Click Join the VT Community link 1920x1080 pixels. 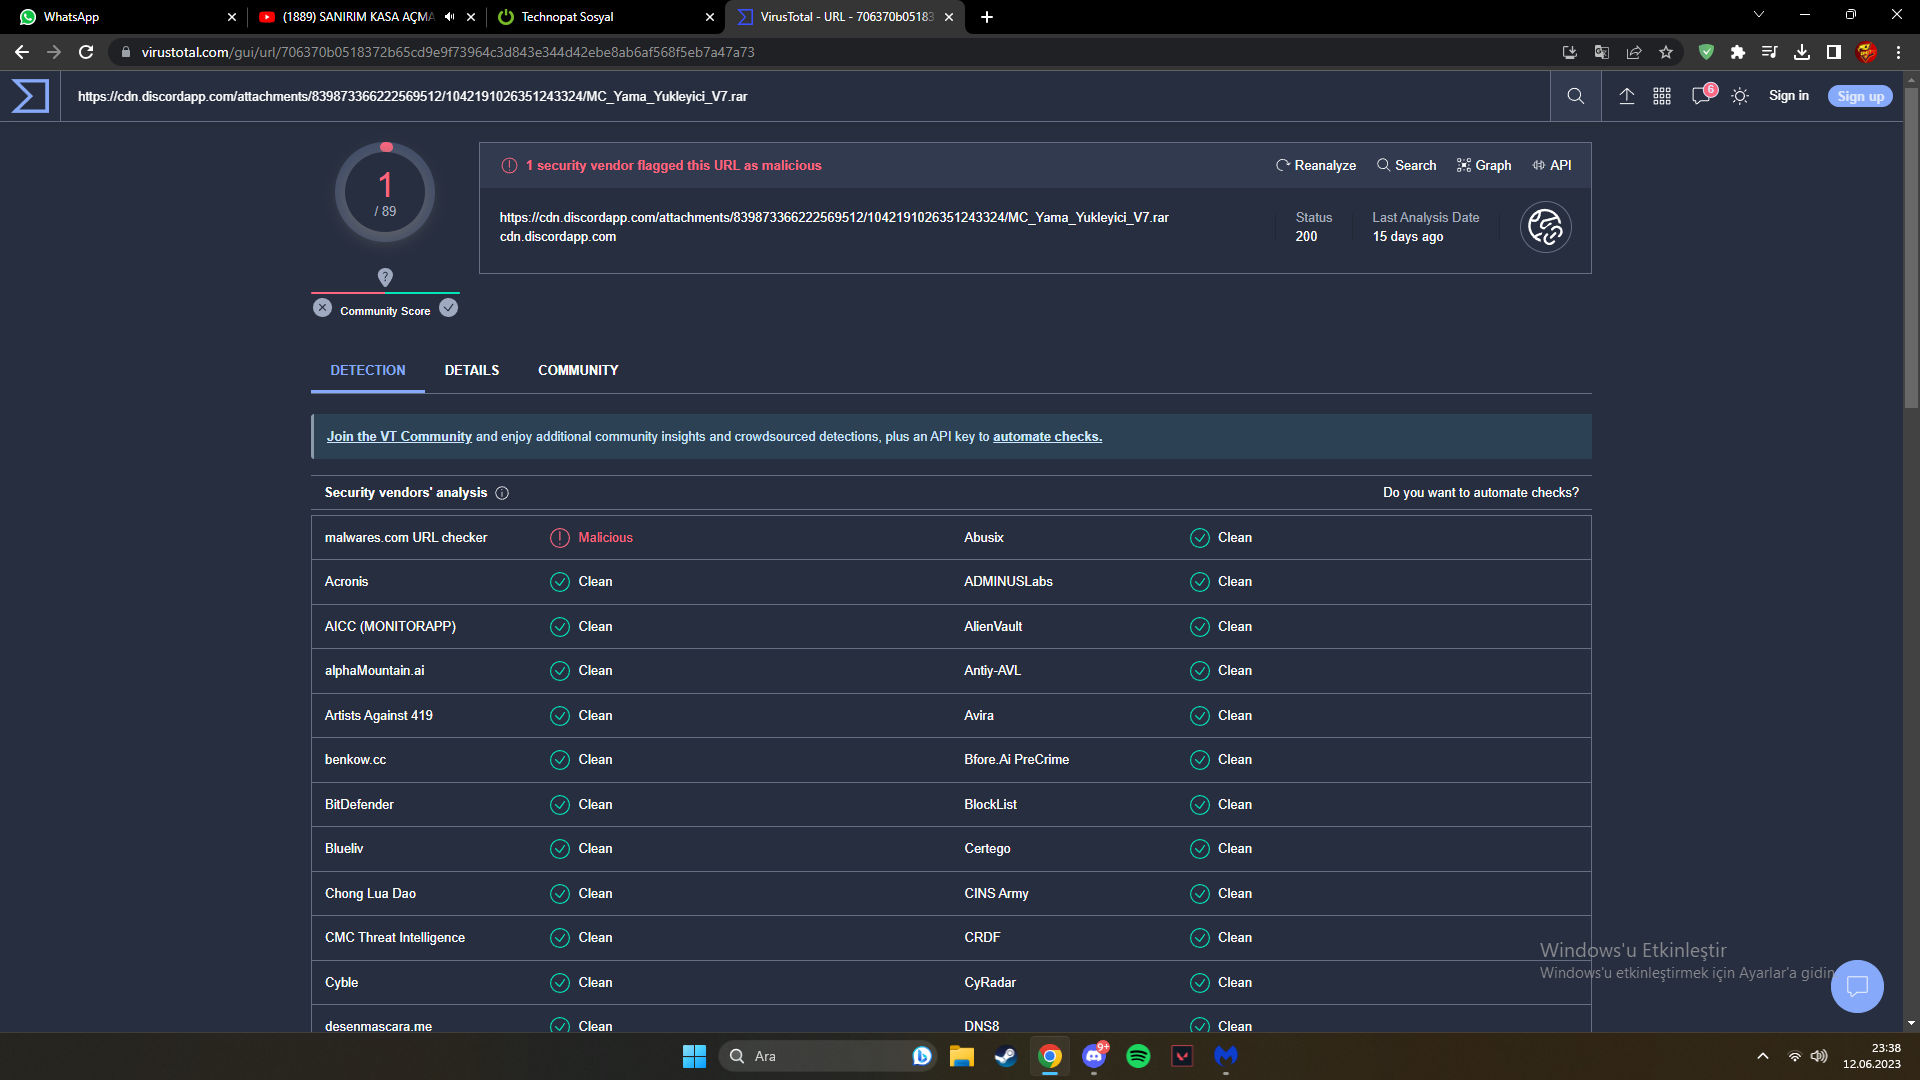[399, 437]
